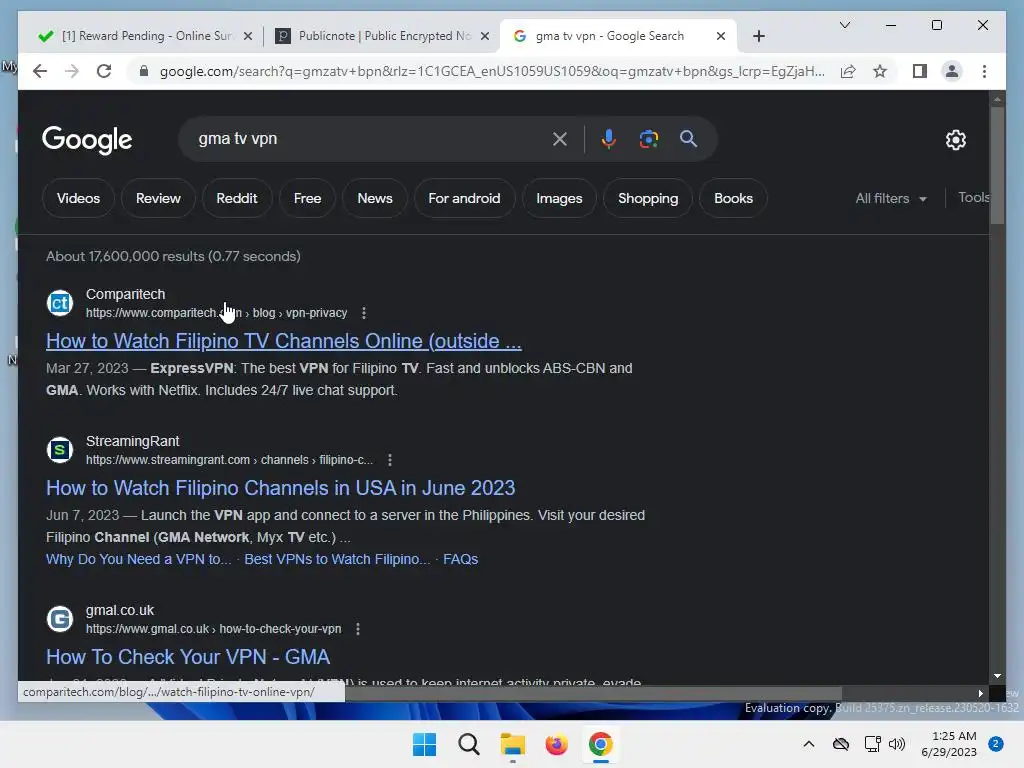Open a new browser tab
This screenshot has width=1024, height=768.
point(759,36)
